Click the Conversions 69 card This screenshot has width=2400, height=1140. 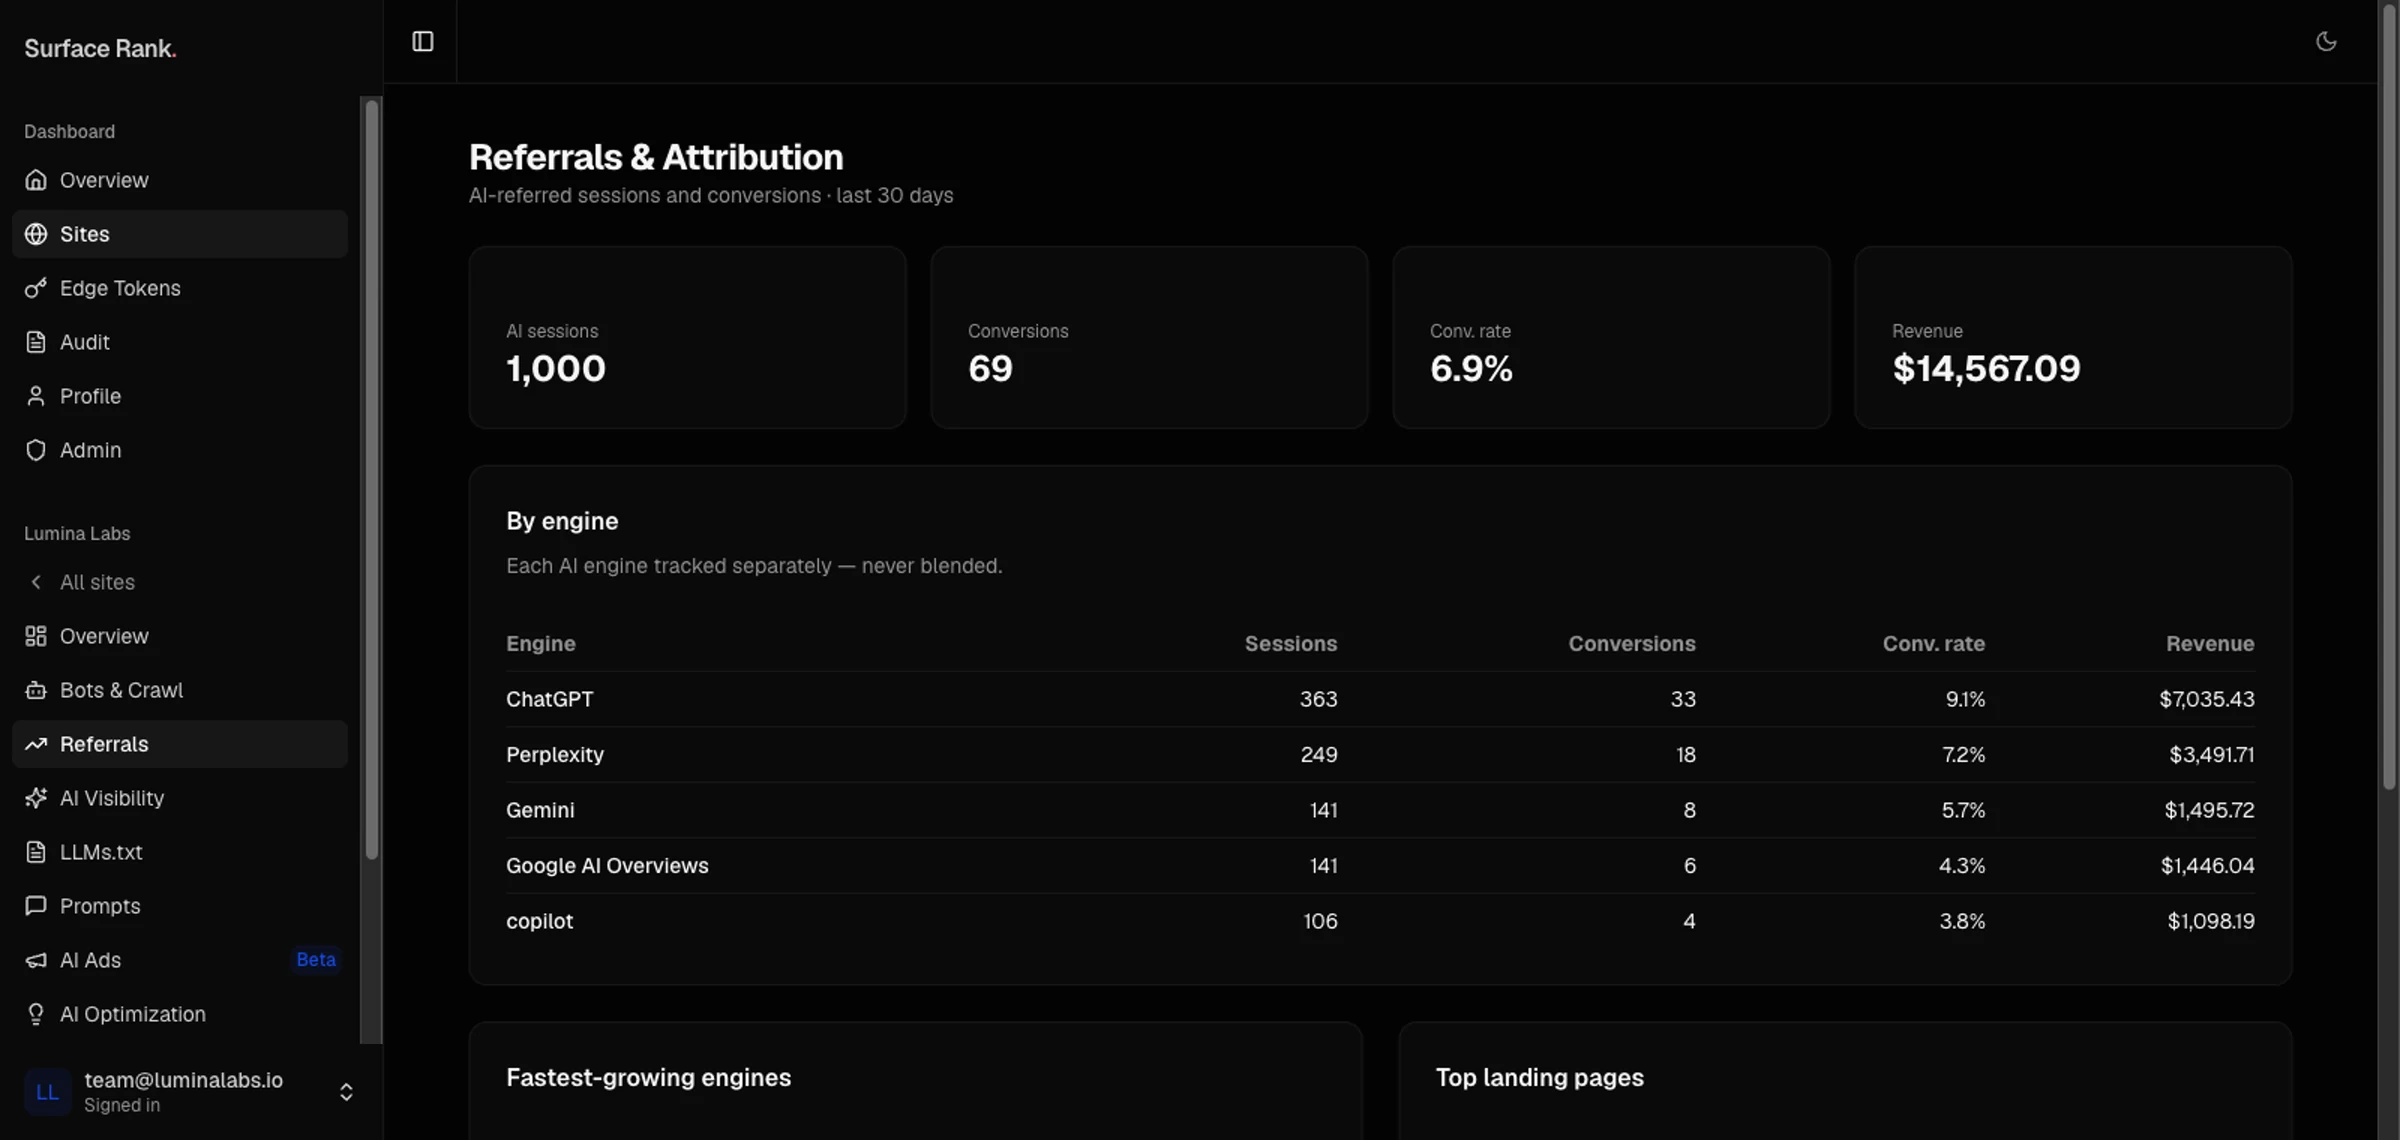coord(1149,338)
